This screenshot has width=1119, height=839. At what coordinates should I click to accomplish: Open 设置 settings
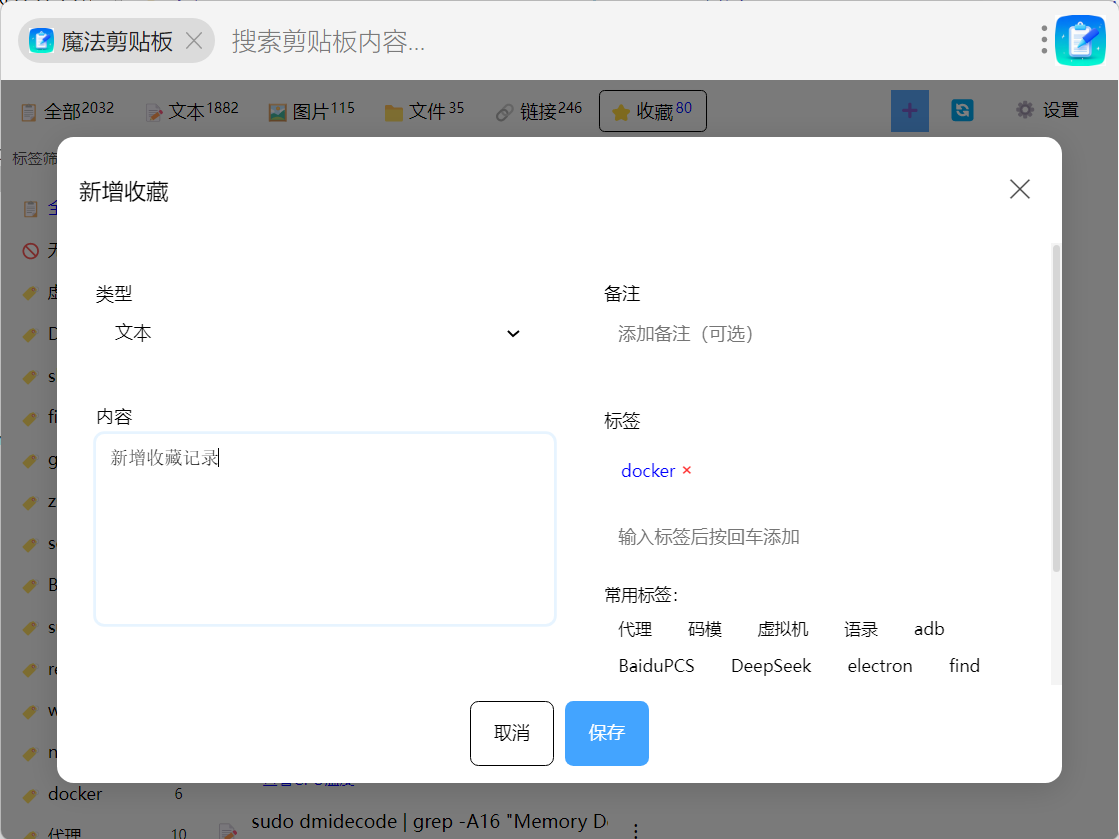pyautogui.click(x=1047, y=110)
